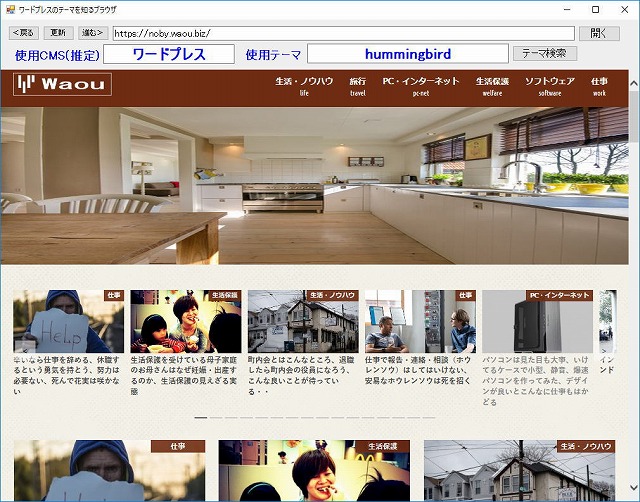Click the vertical scrollbar thumb
640x502 pixels.
tap(634, 116)
